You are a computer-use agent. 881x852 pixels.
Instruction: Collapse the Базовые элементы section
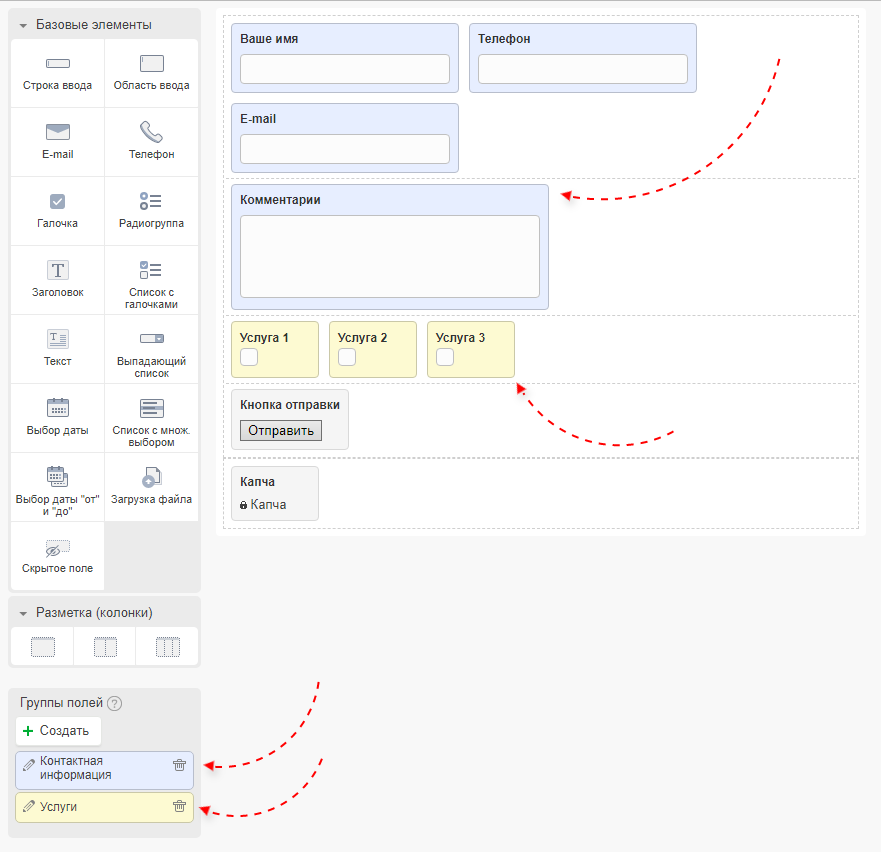tap(23, 25)
